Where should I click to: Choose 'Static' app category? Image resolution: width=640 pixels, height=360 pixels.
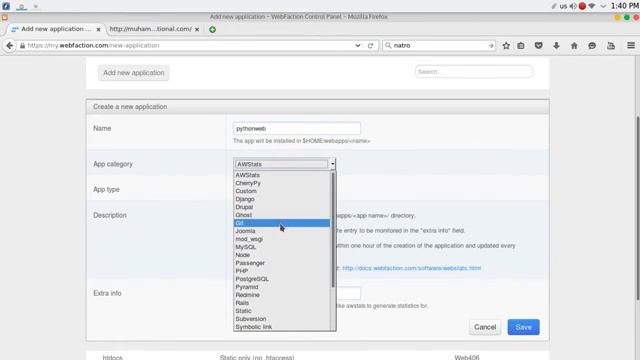282,311
